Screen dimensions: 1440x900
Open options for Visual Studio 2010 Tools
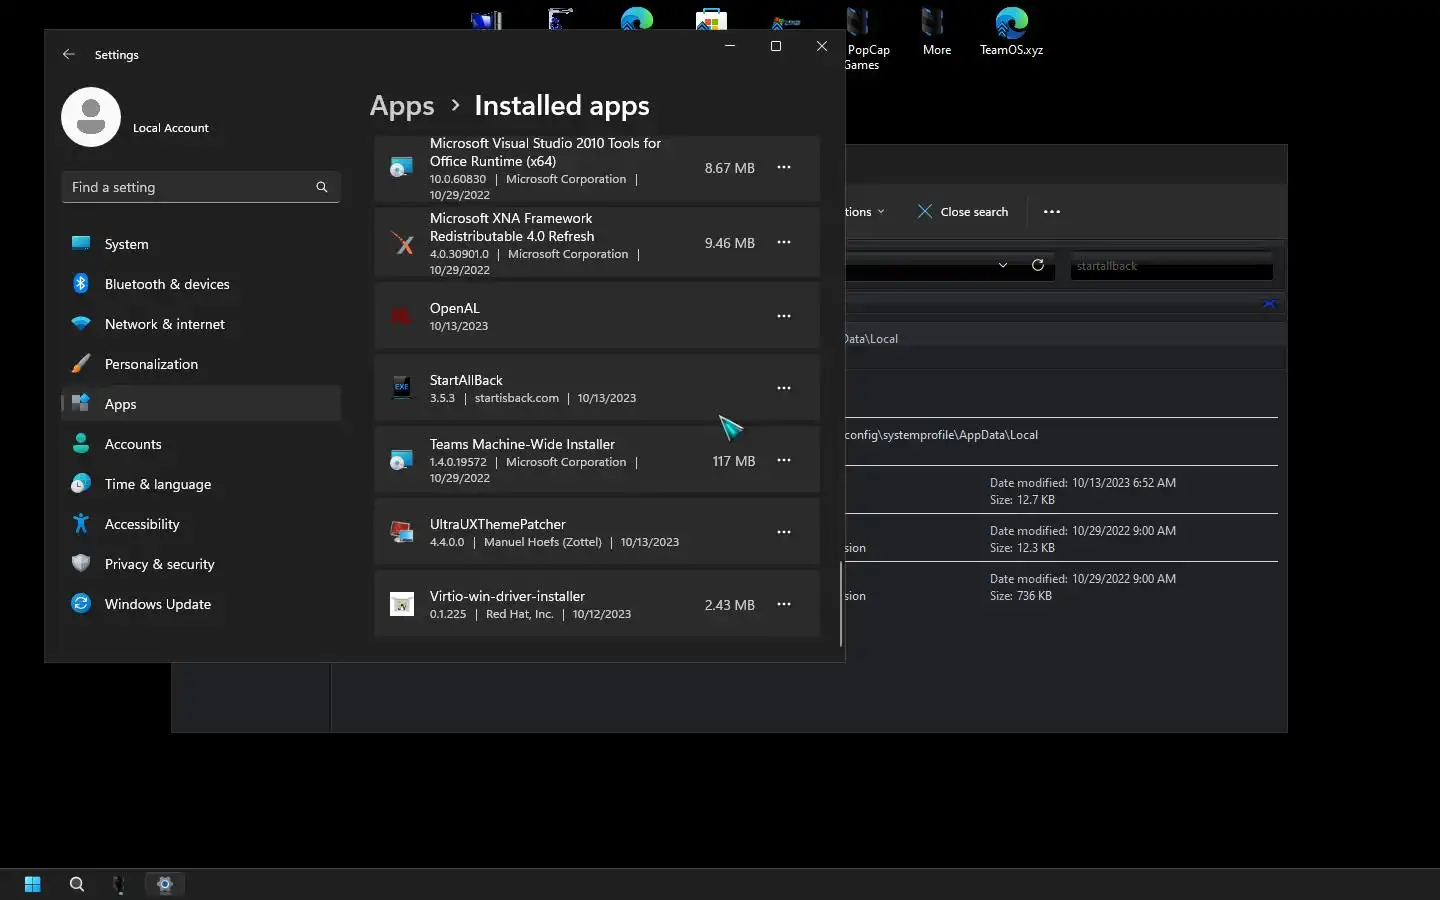click(x=784, y=168)
